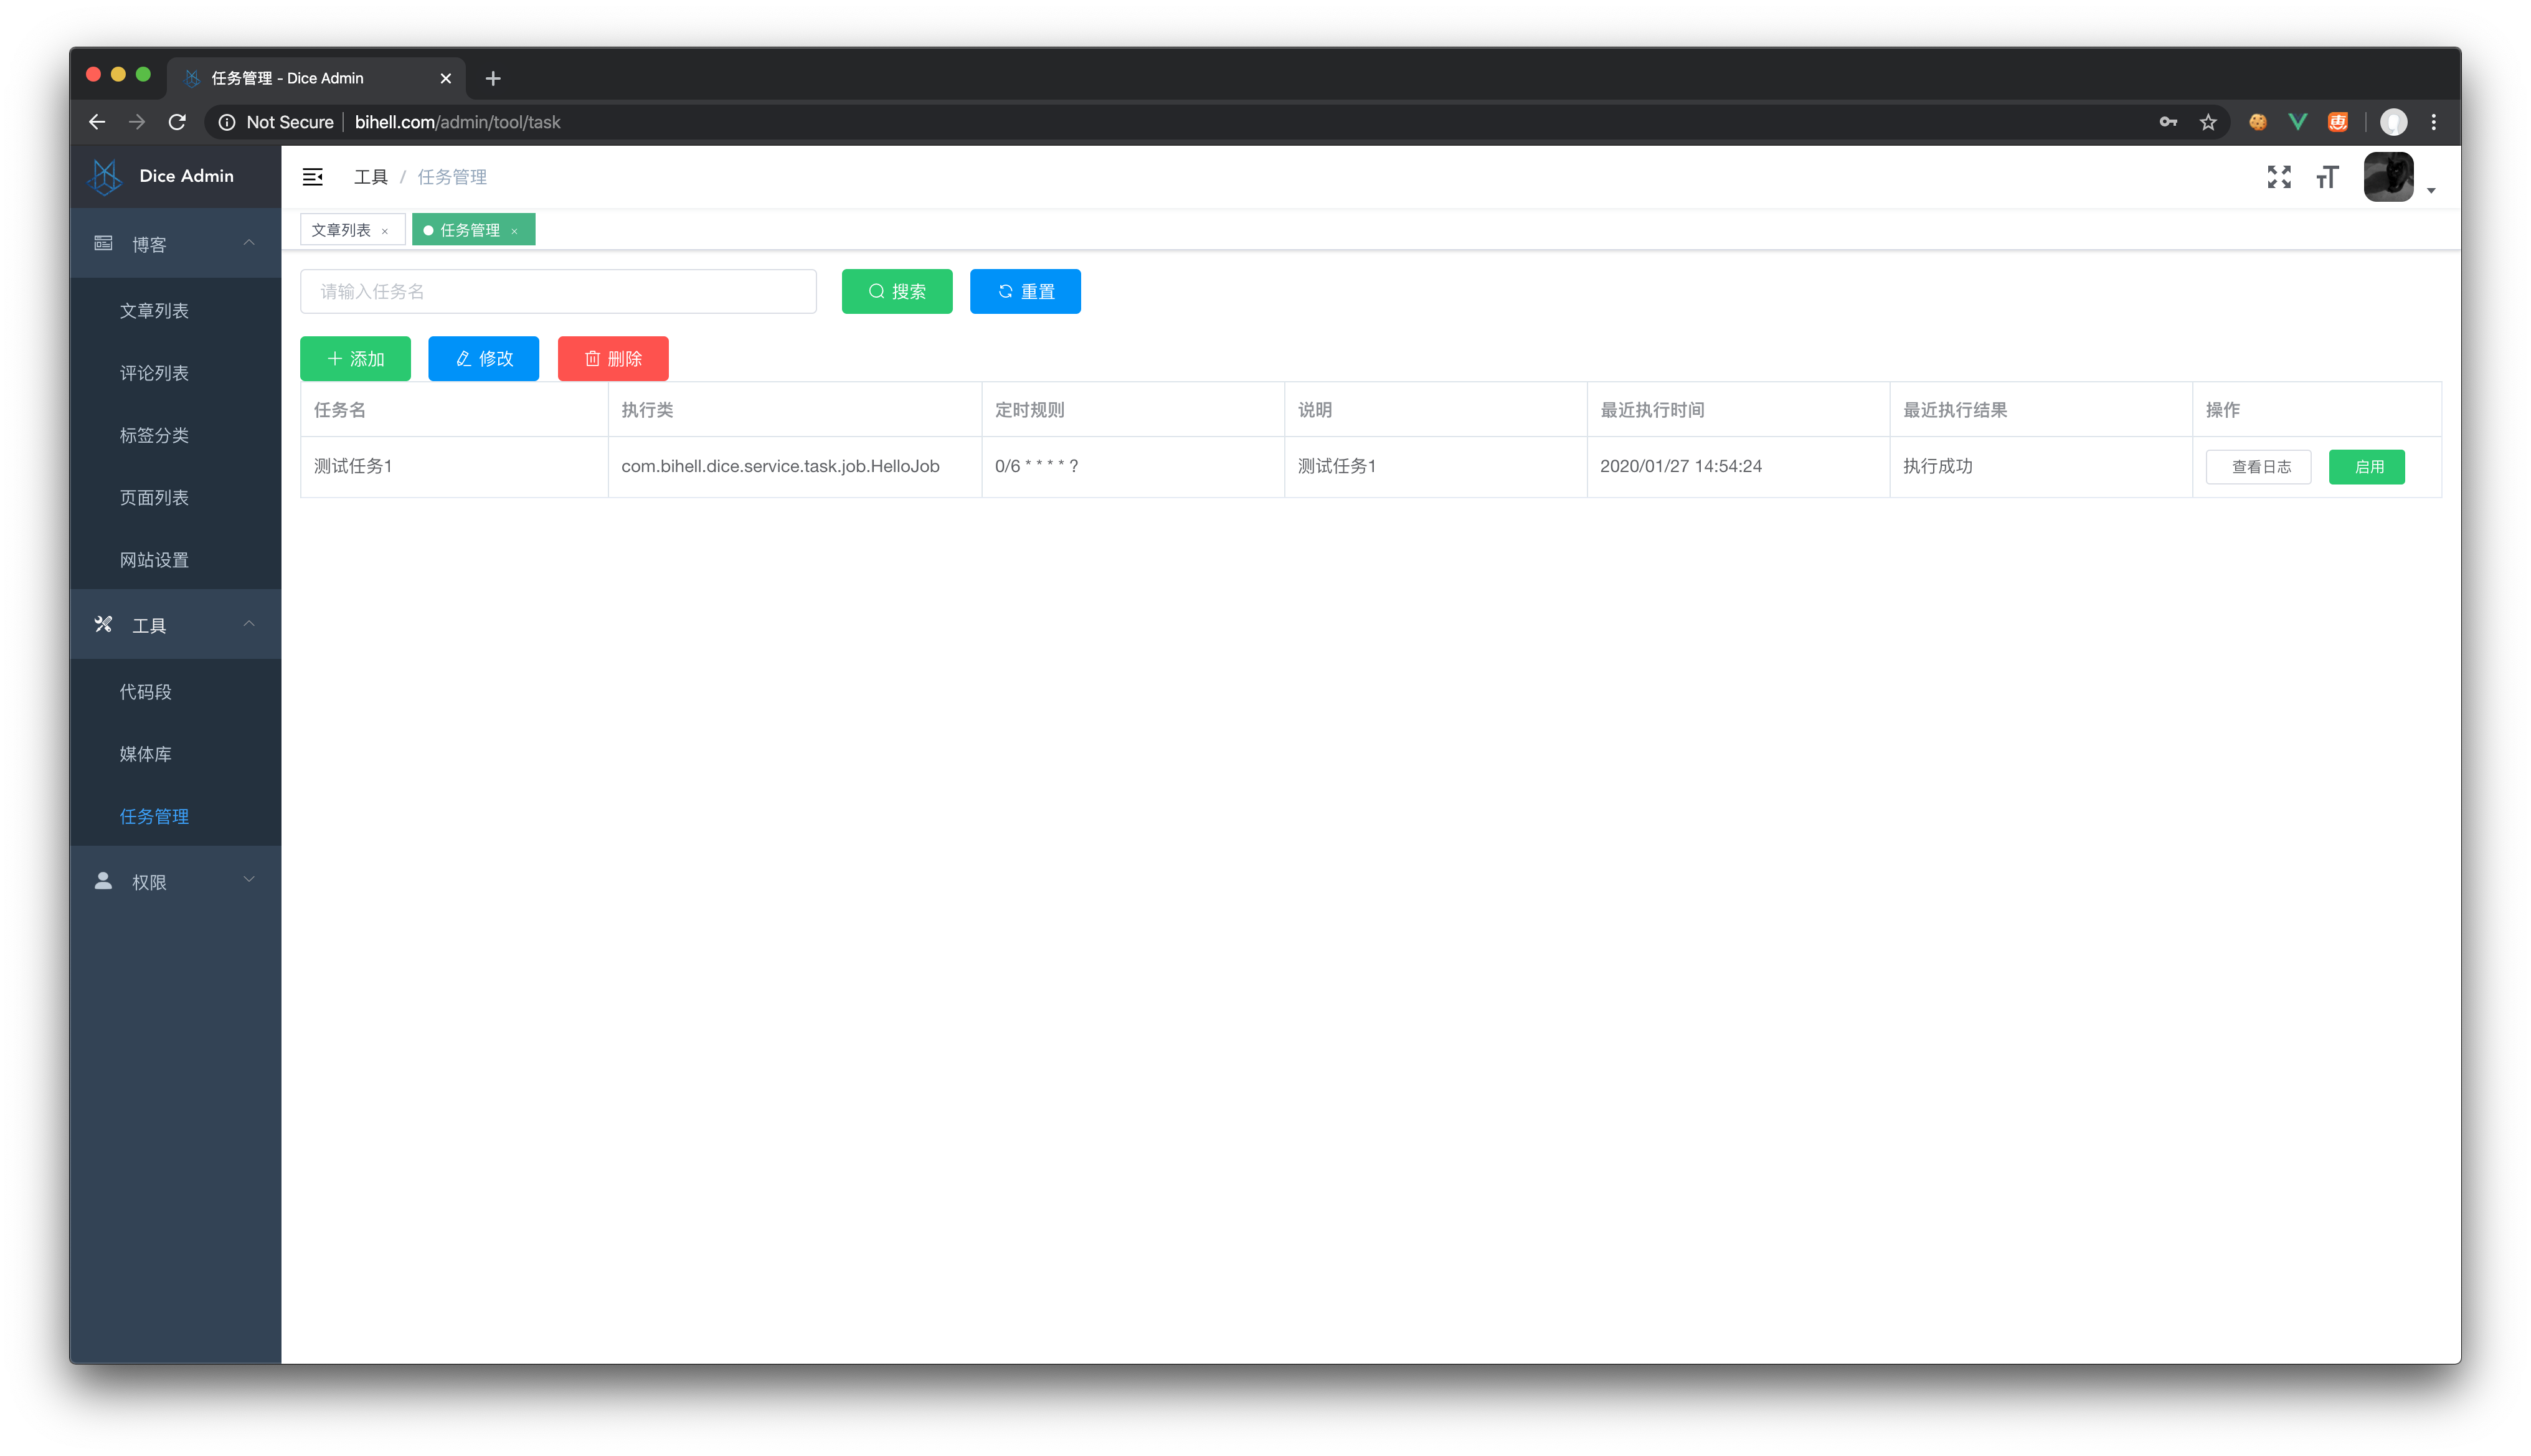This screenshot has width=2531, height=1456.
Task: Expand the 权限 sidebar menu
Action: (175, 882)
